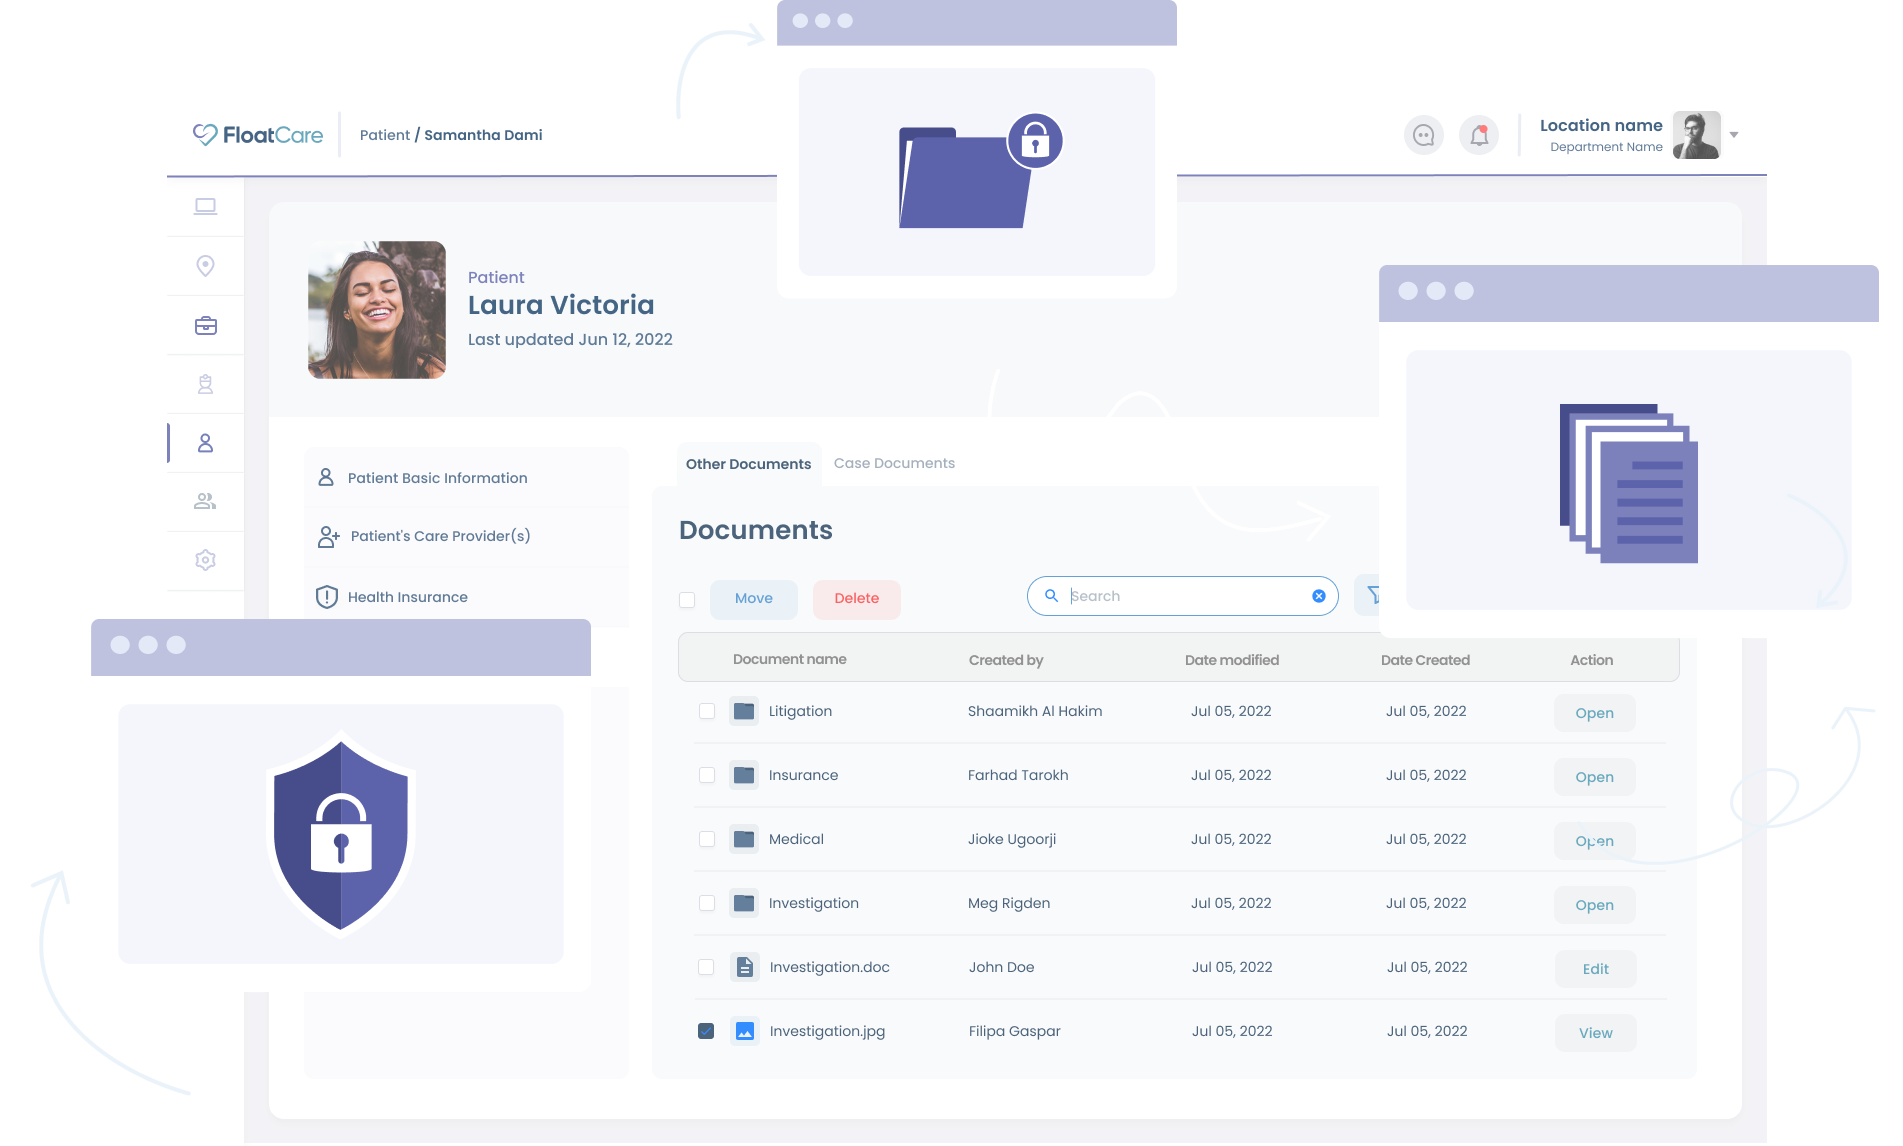Check the Investigation folder row checkbox
This screenshot has height=1146, width=1903.
click(x=707, y=903)
